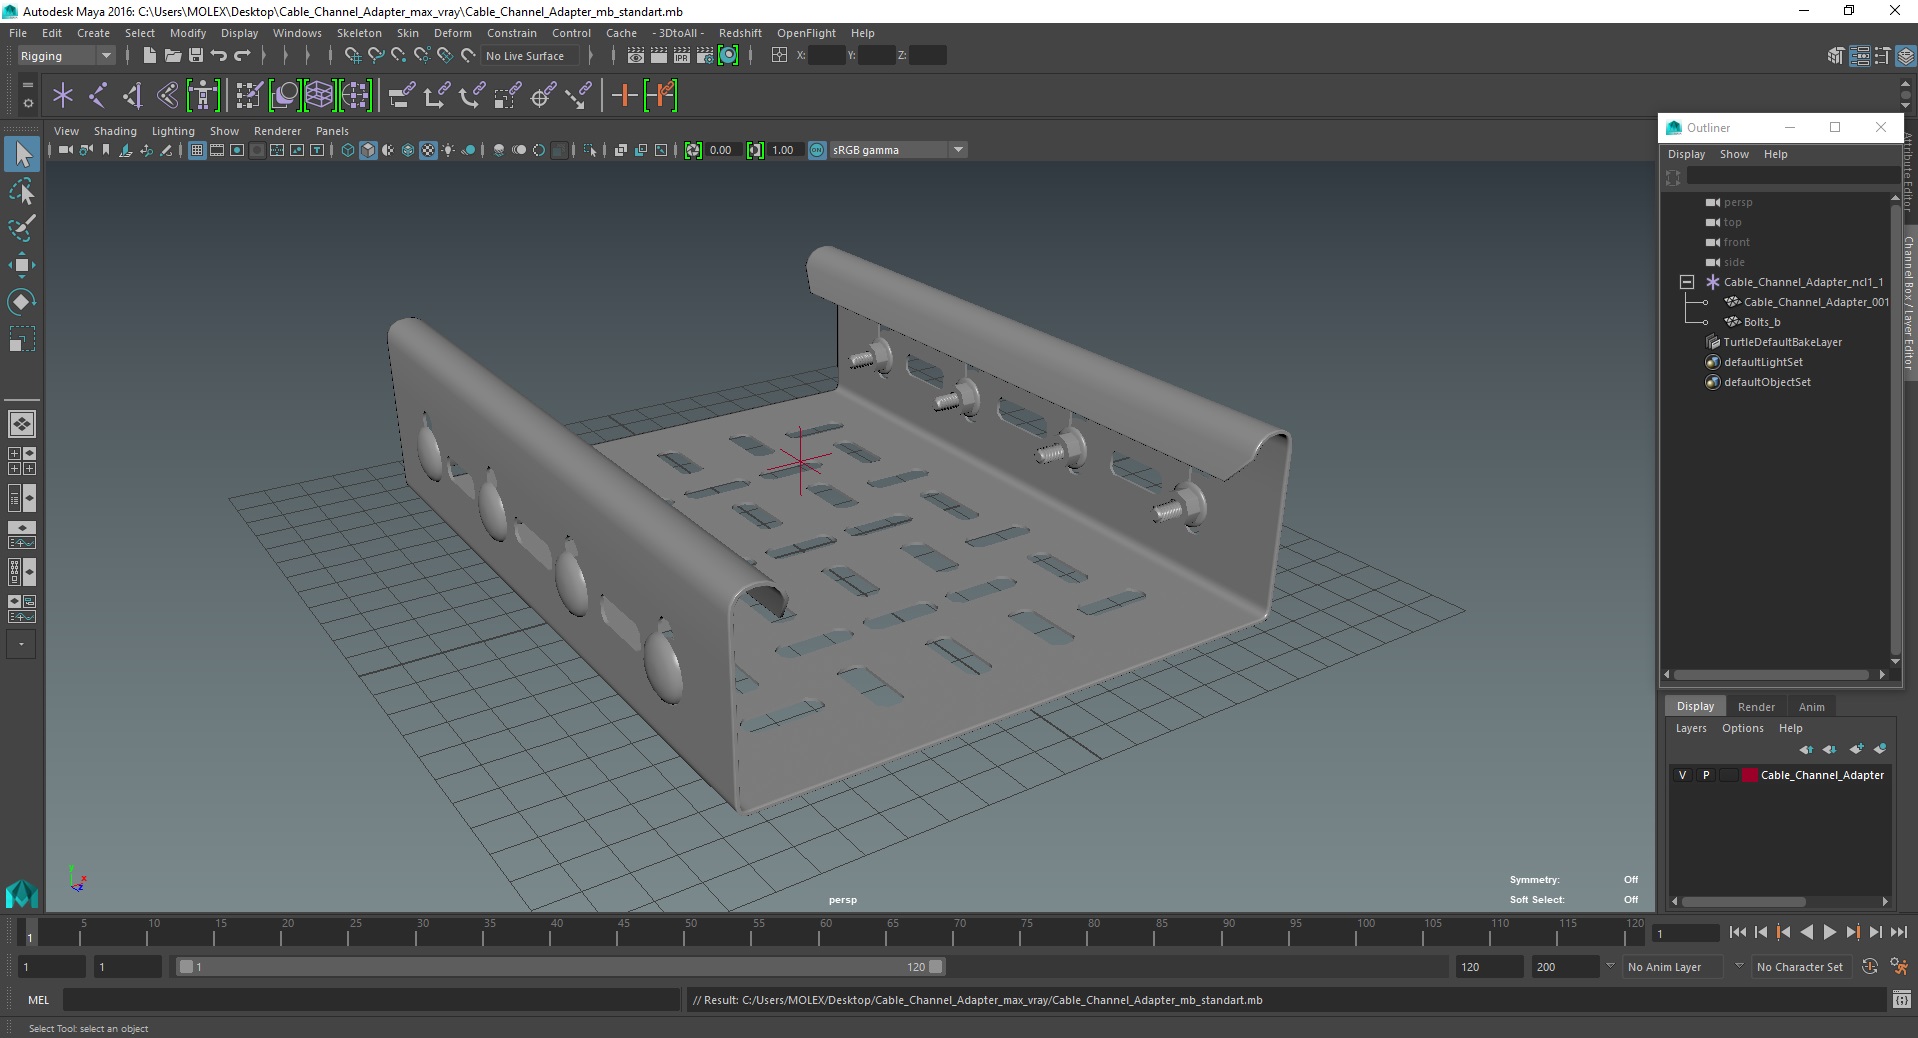Toggle textured display in viewport
This screenshot has height=1038, width=1918.
pyautogui.click(x=428, y=150)
